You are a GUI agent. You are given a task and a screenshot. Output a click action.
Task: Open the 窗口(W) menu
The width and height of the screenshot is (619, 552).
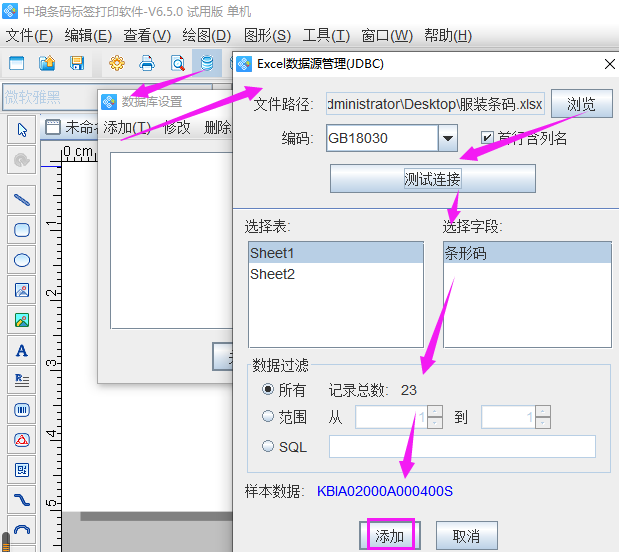coord(387,36)
